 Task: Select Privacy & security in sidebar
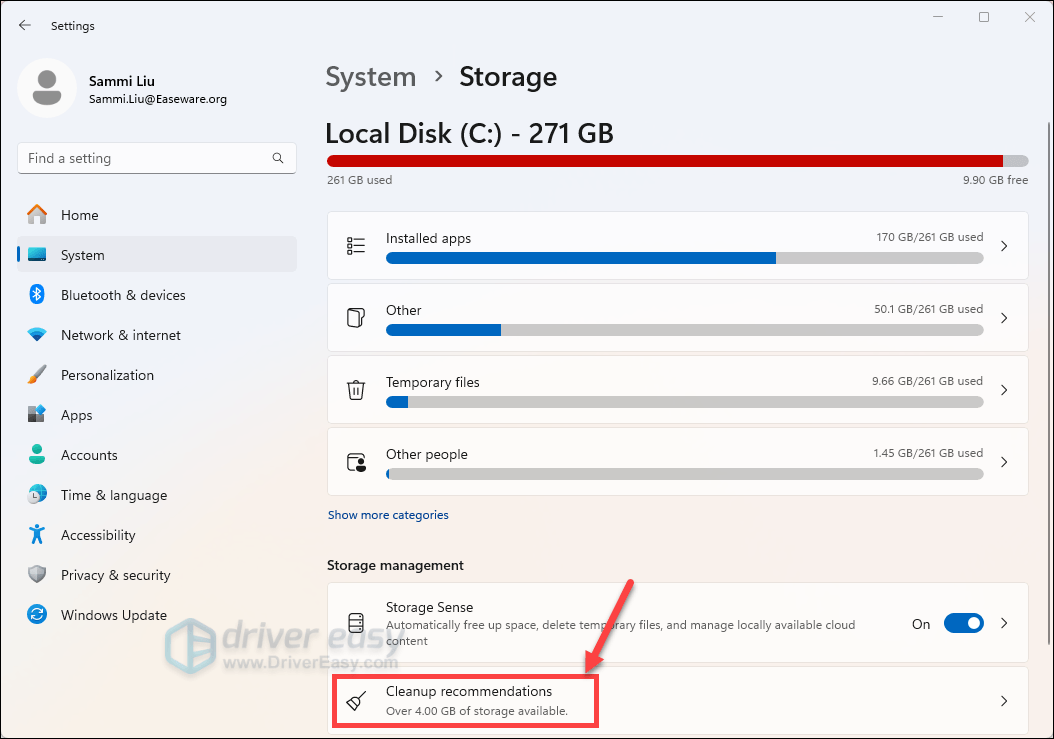coord(115,575)
